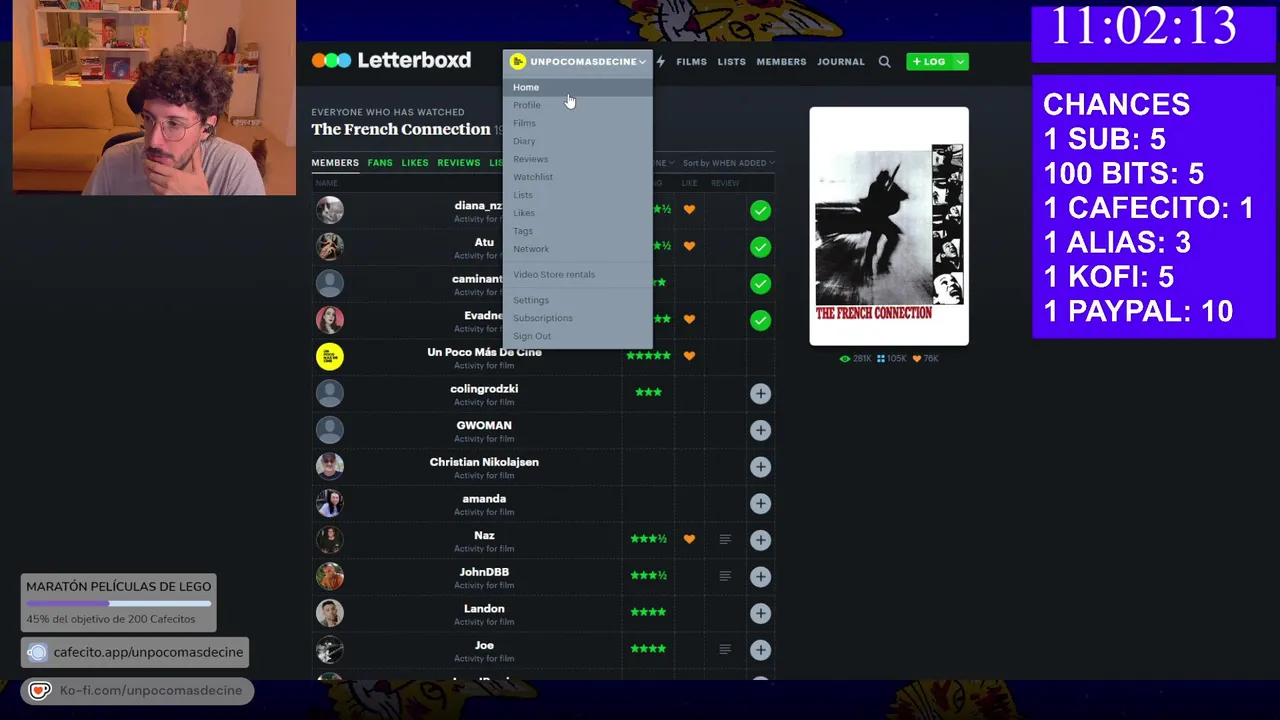Click the poster's 76K likes heart stat
Image resolution: width=1280 pixels, height=720 pixels.
click(x=925, y=358)
